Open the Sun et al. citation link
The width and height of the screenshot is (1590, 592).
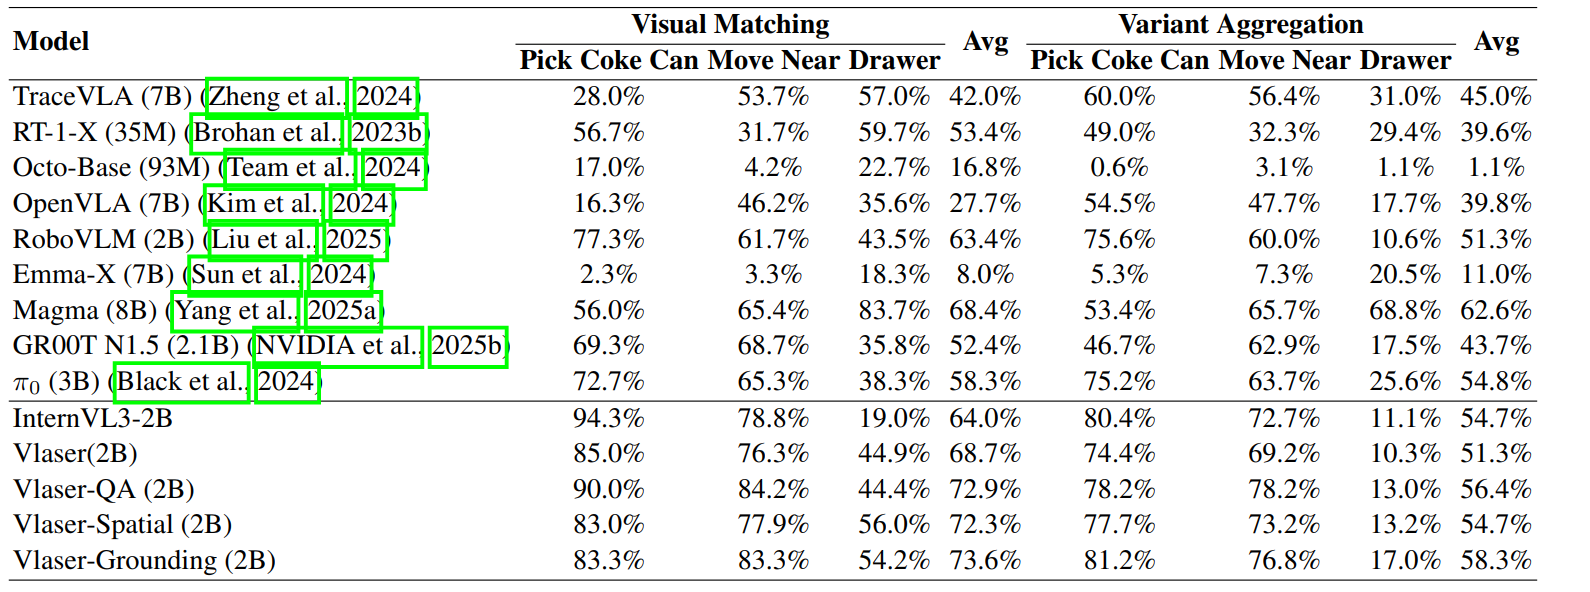click(245, 275)
